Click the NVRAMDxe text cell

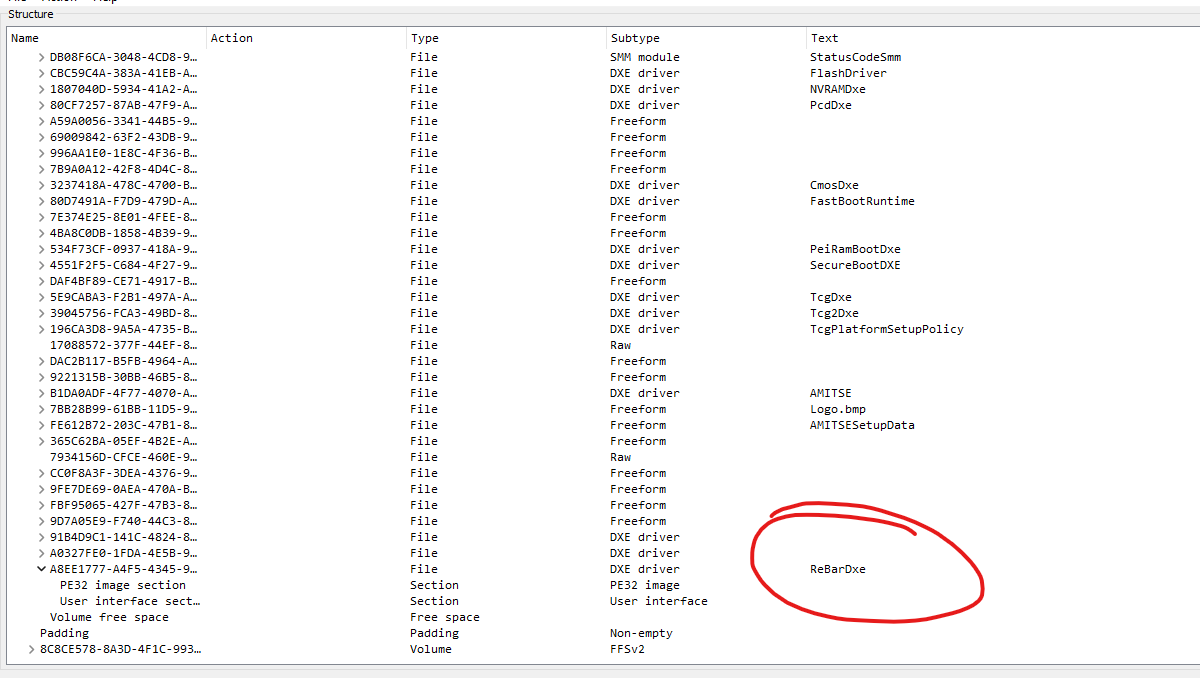[838, 89]
